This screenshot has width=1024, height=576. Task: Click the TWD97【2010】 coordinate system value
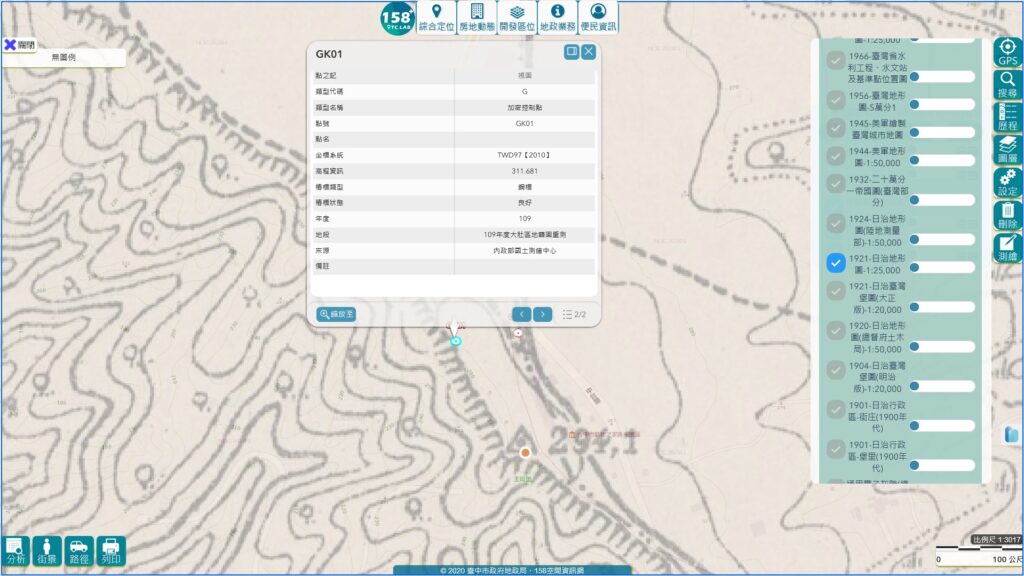click(x=524, y=155)
